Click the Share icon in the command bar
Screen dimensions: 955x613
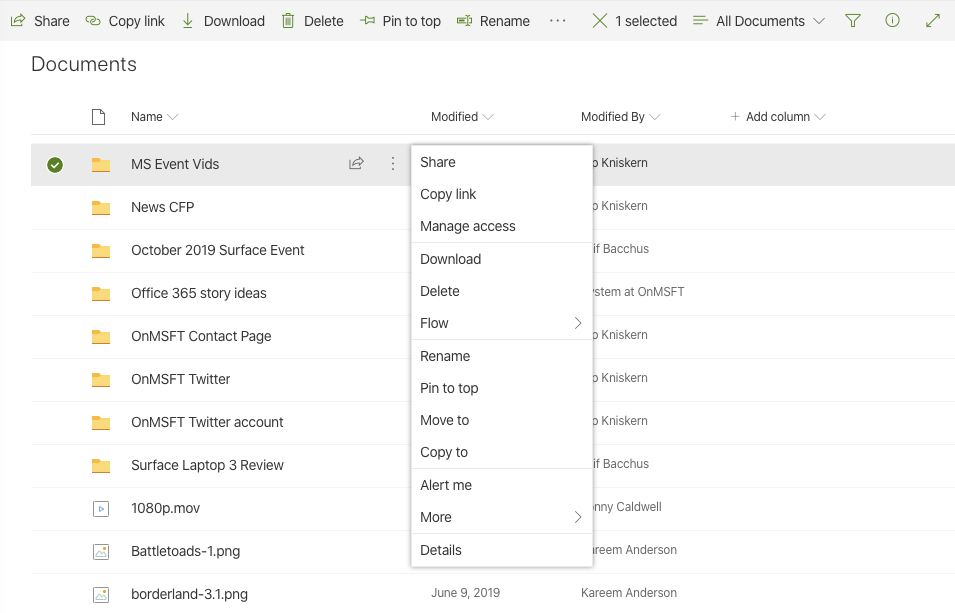click(x=18, y=20)
